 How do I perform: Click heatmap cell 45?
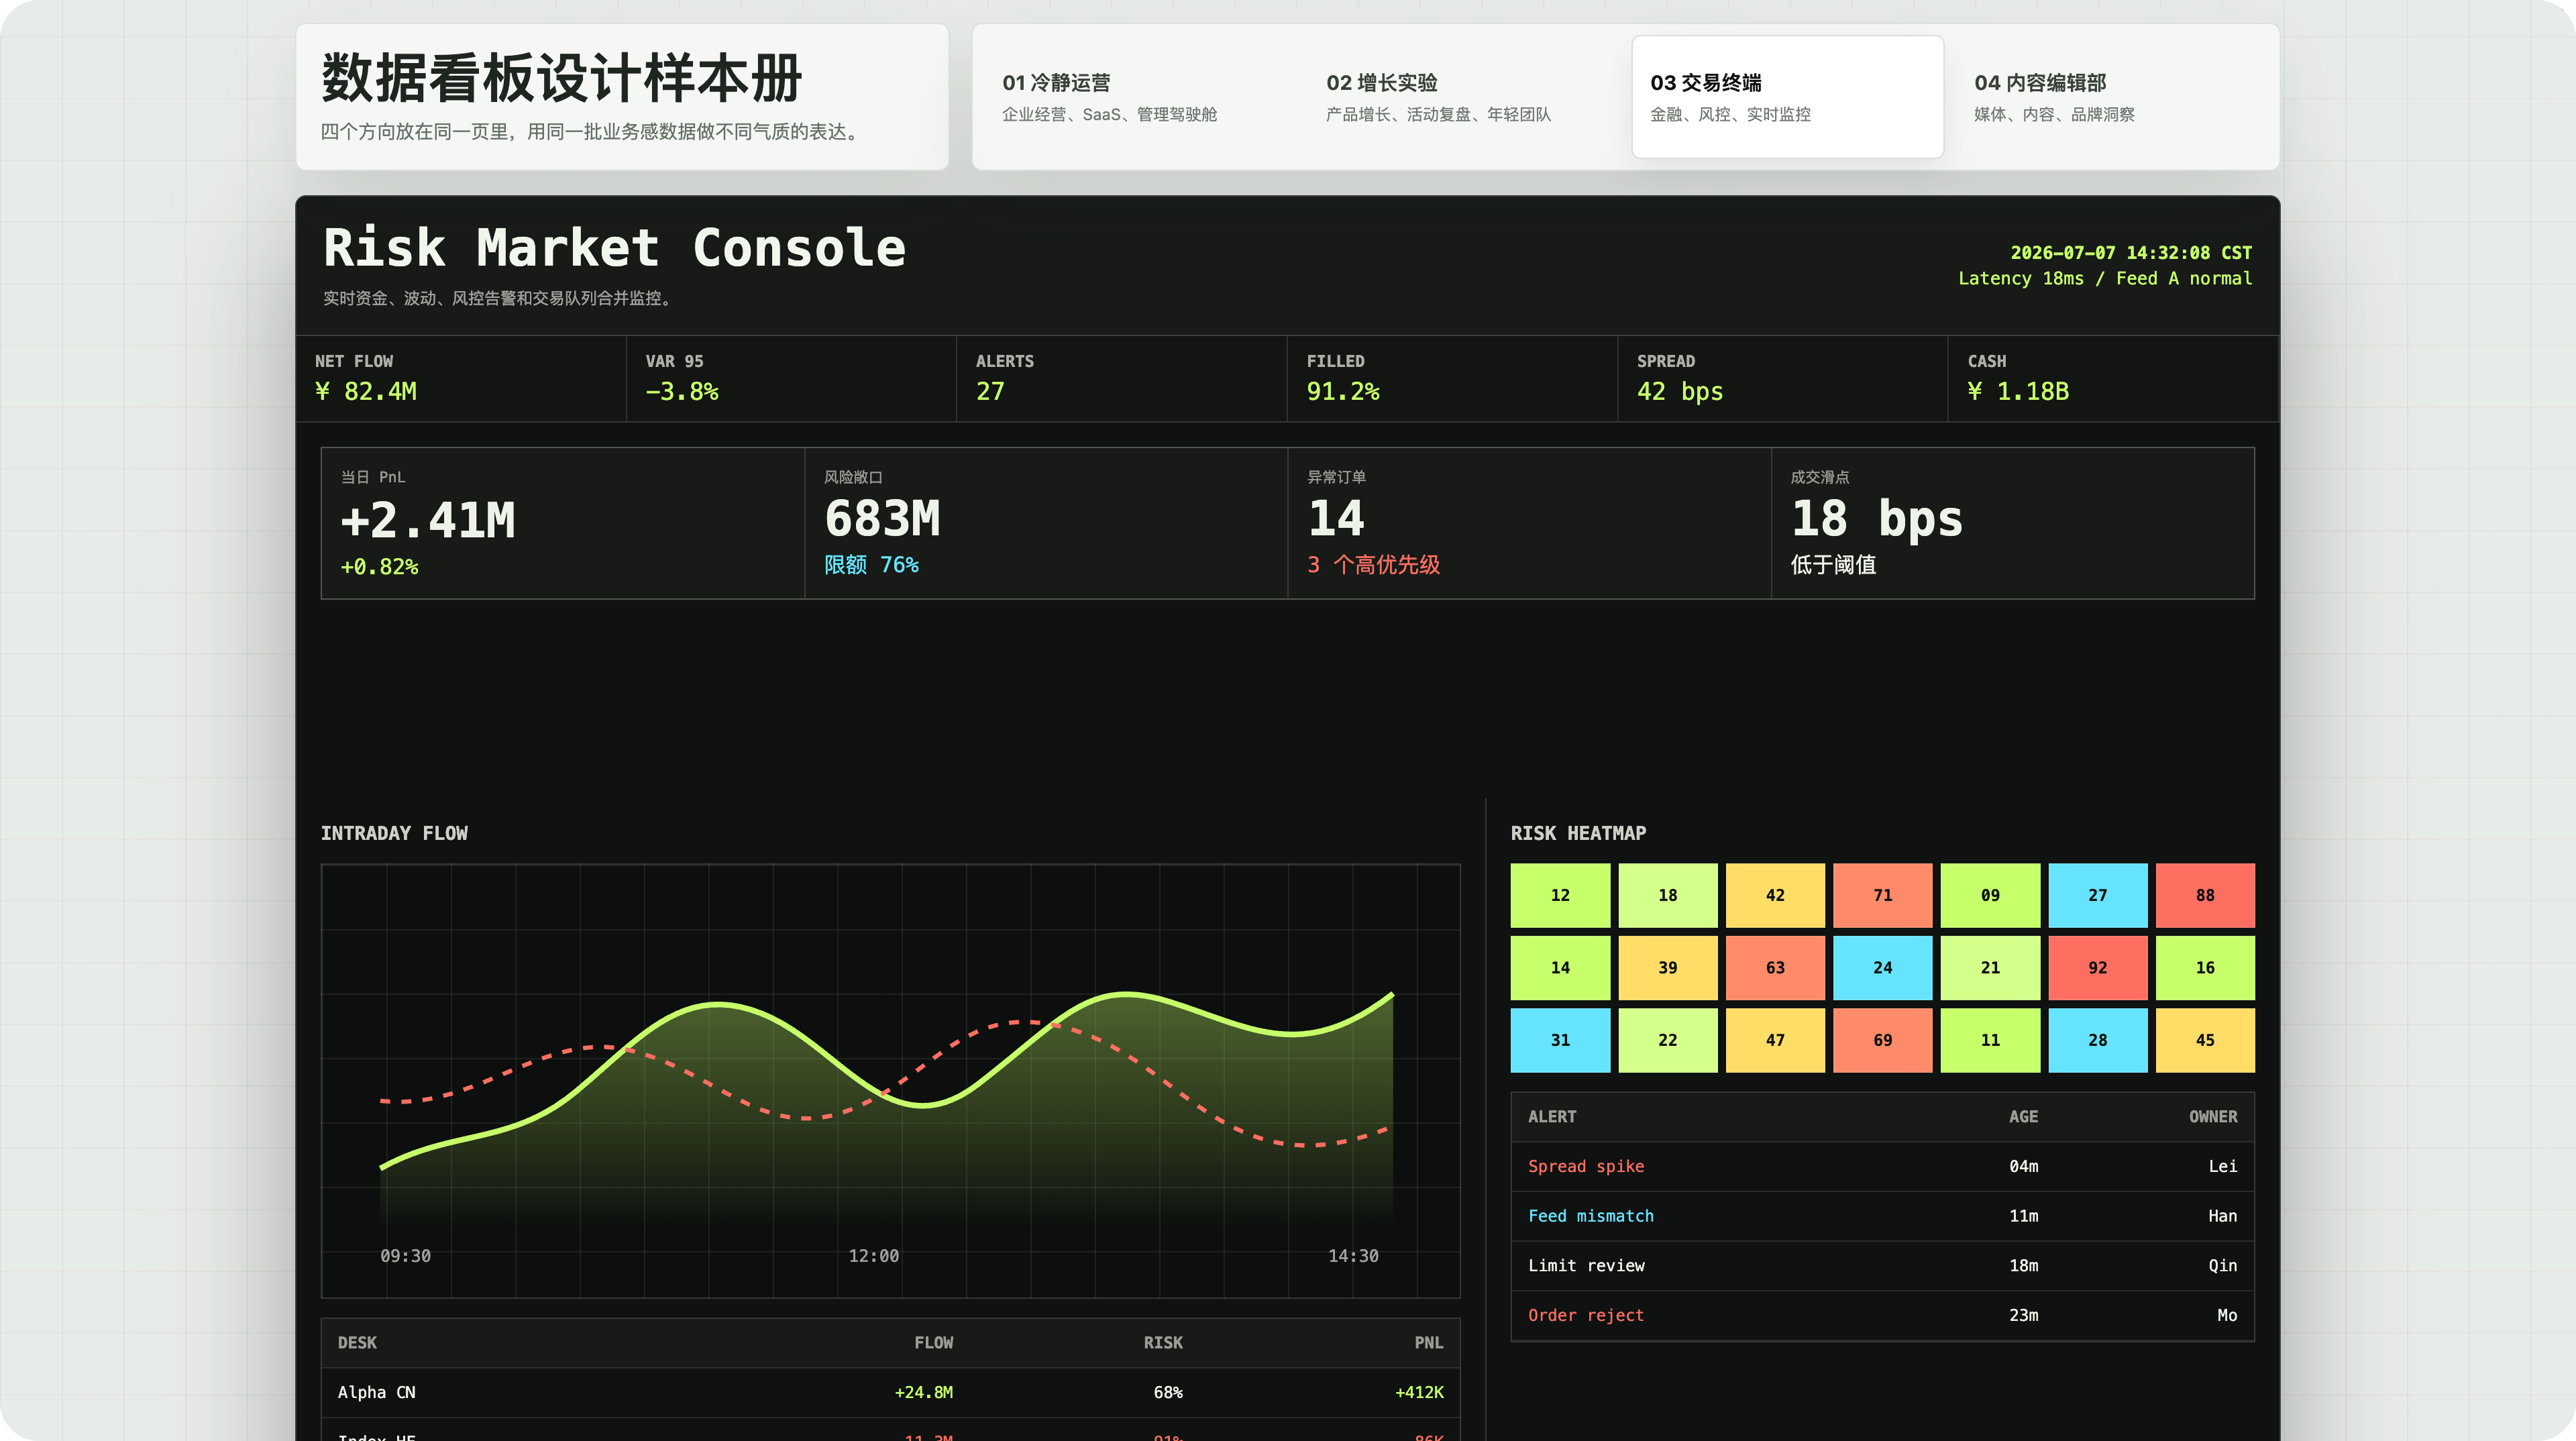point(2205,1040)
